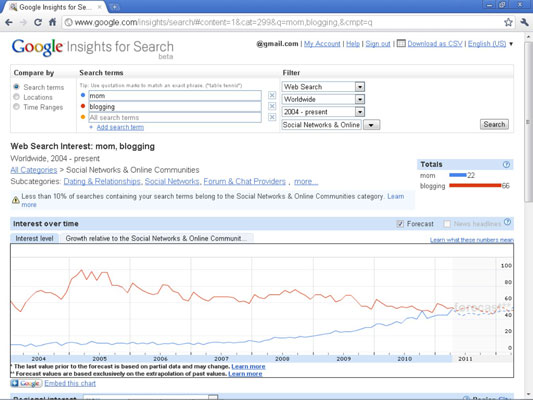The width and height of the screenshot is (533, 400).
Task: Reload the page with the refresh icon
Action: 38,22
